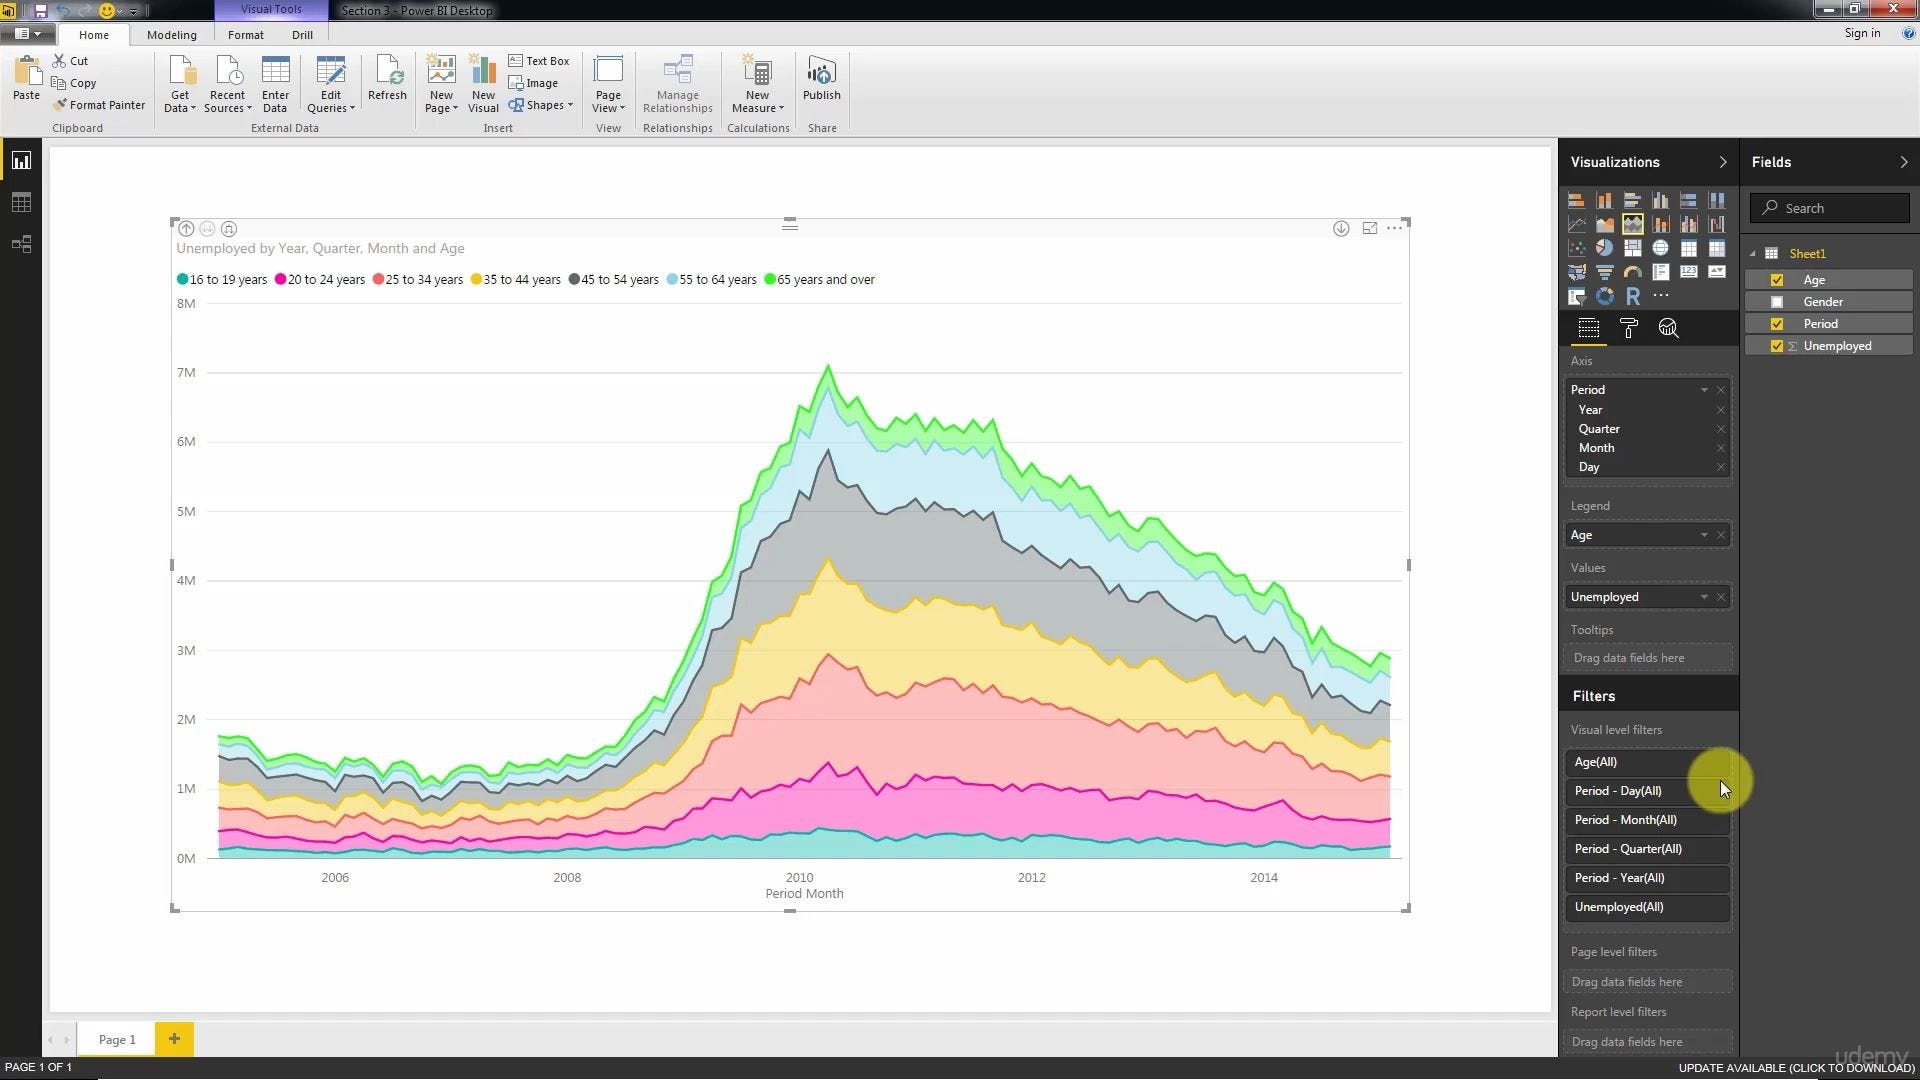1920x1080 pixels.
Task: Click the Sign in link
Action: pos(1861,33)
